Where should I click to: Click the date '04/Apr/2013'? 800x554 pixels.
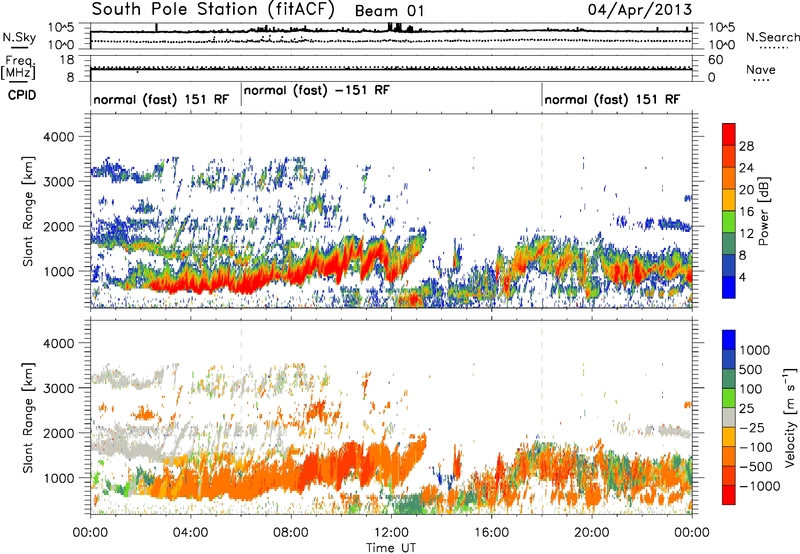coord(640,10)
